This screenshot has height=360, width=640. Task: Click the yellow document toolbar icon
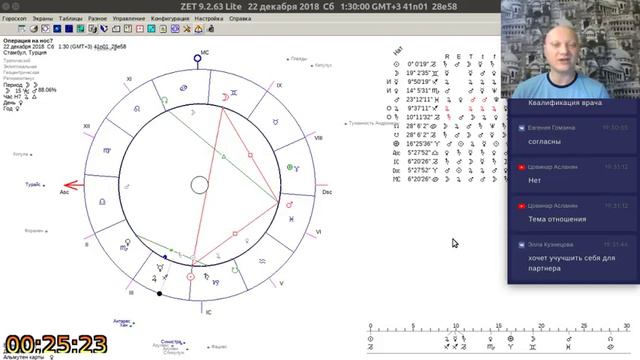pyautogui.click(x=163, y=29)
